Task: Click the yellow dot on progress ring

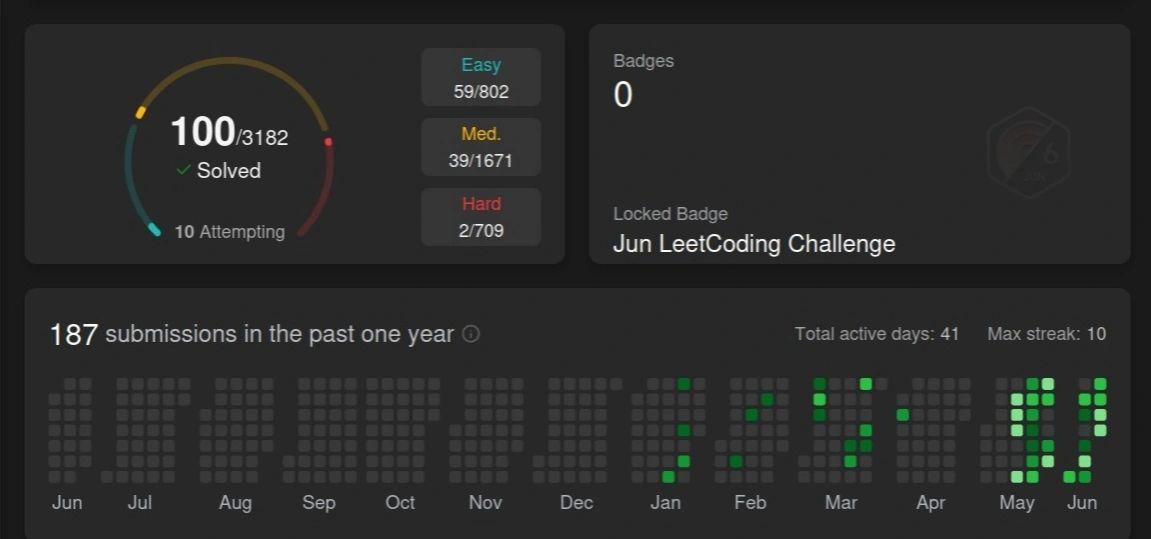Action: click(x=140, y=113)
